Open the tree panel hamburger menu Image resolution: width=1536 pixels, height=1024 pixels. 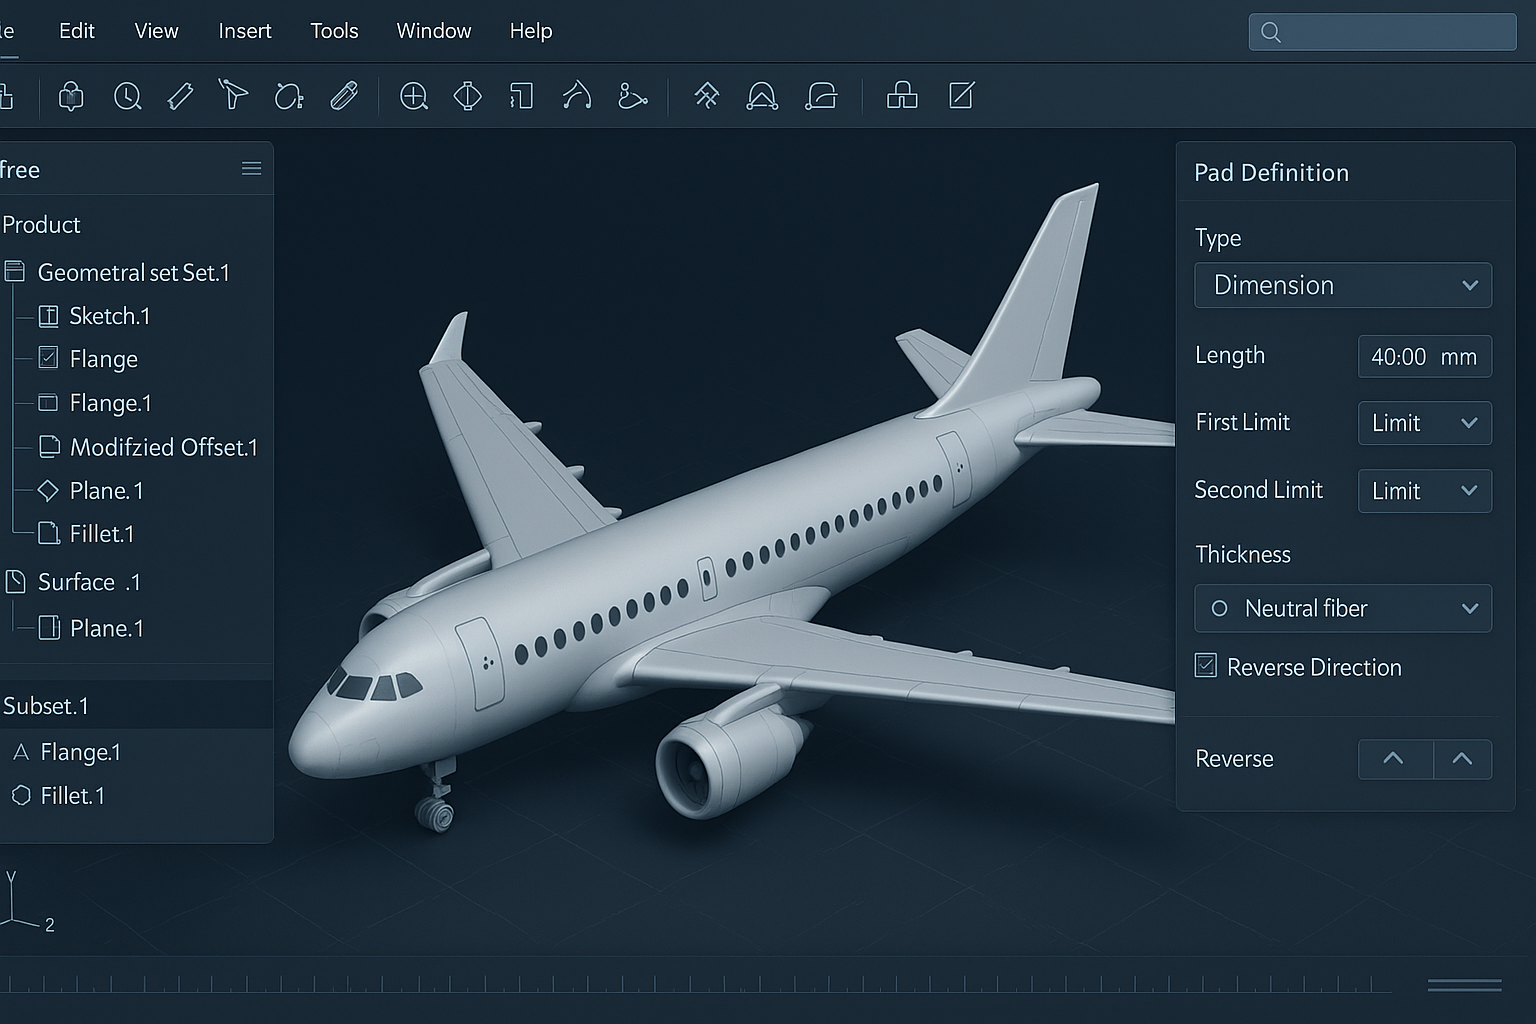tap(251, 169)
